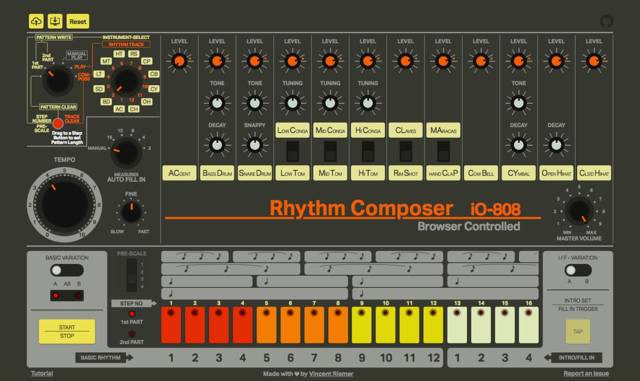Click the Open Hihat decay knob
This screenshot has height=381, width=640.
tap(556, 145)
